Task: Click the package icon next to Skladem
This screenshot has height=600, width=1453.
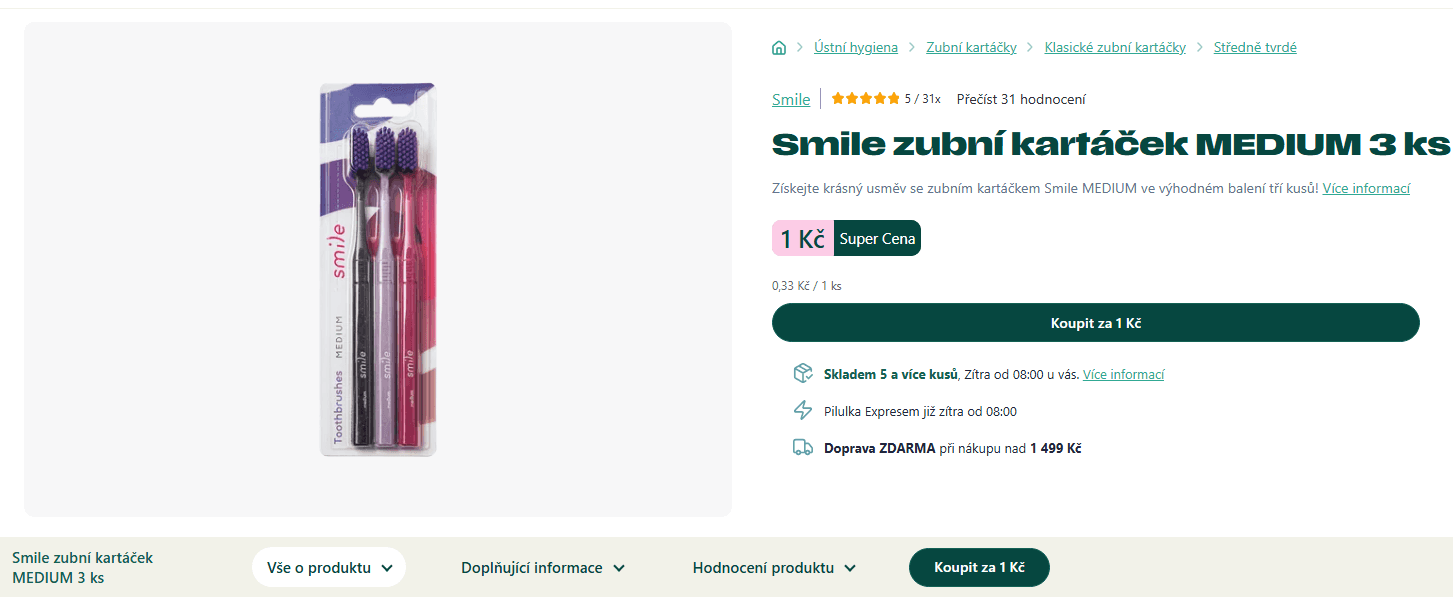Action: pyautogui.click(x=802, y=372)
